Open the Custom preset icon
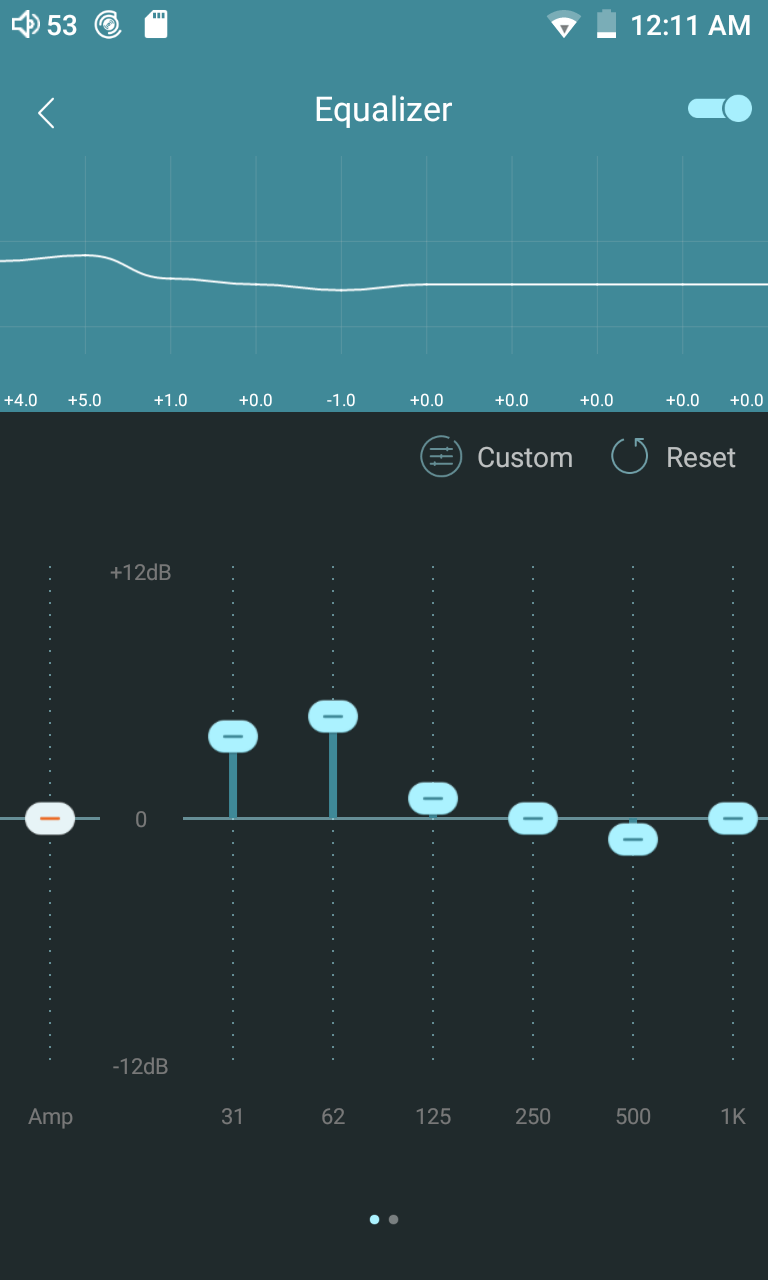 pos(441,457)
